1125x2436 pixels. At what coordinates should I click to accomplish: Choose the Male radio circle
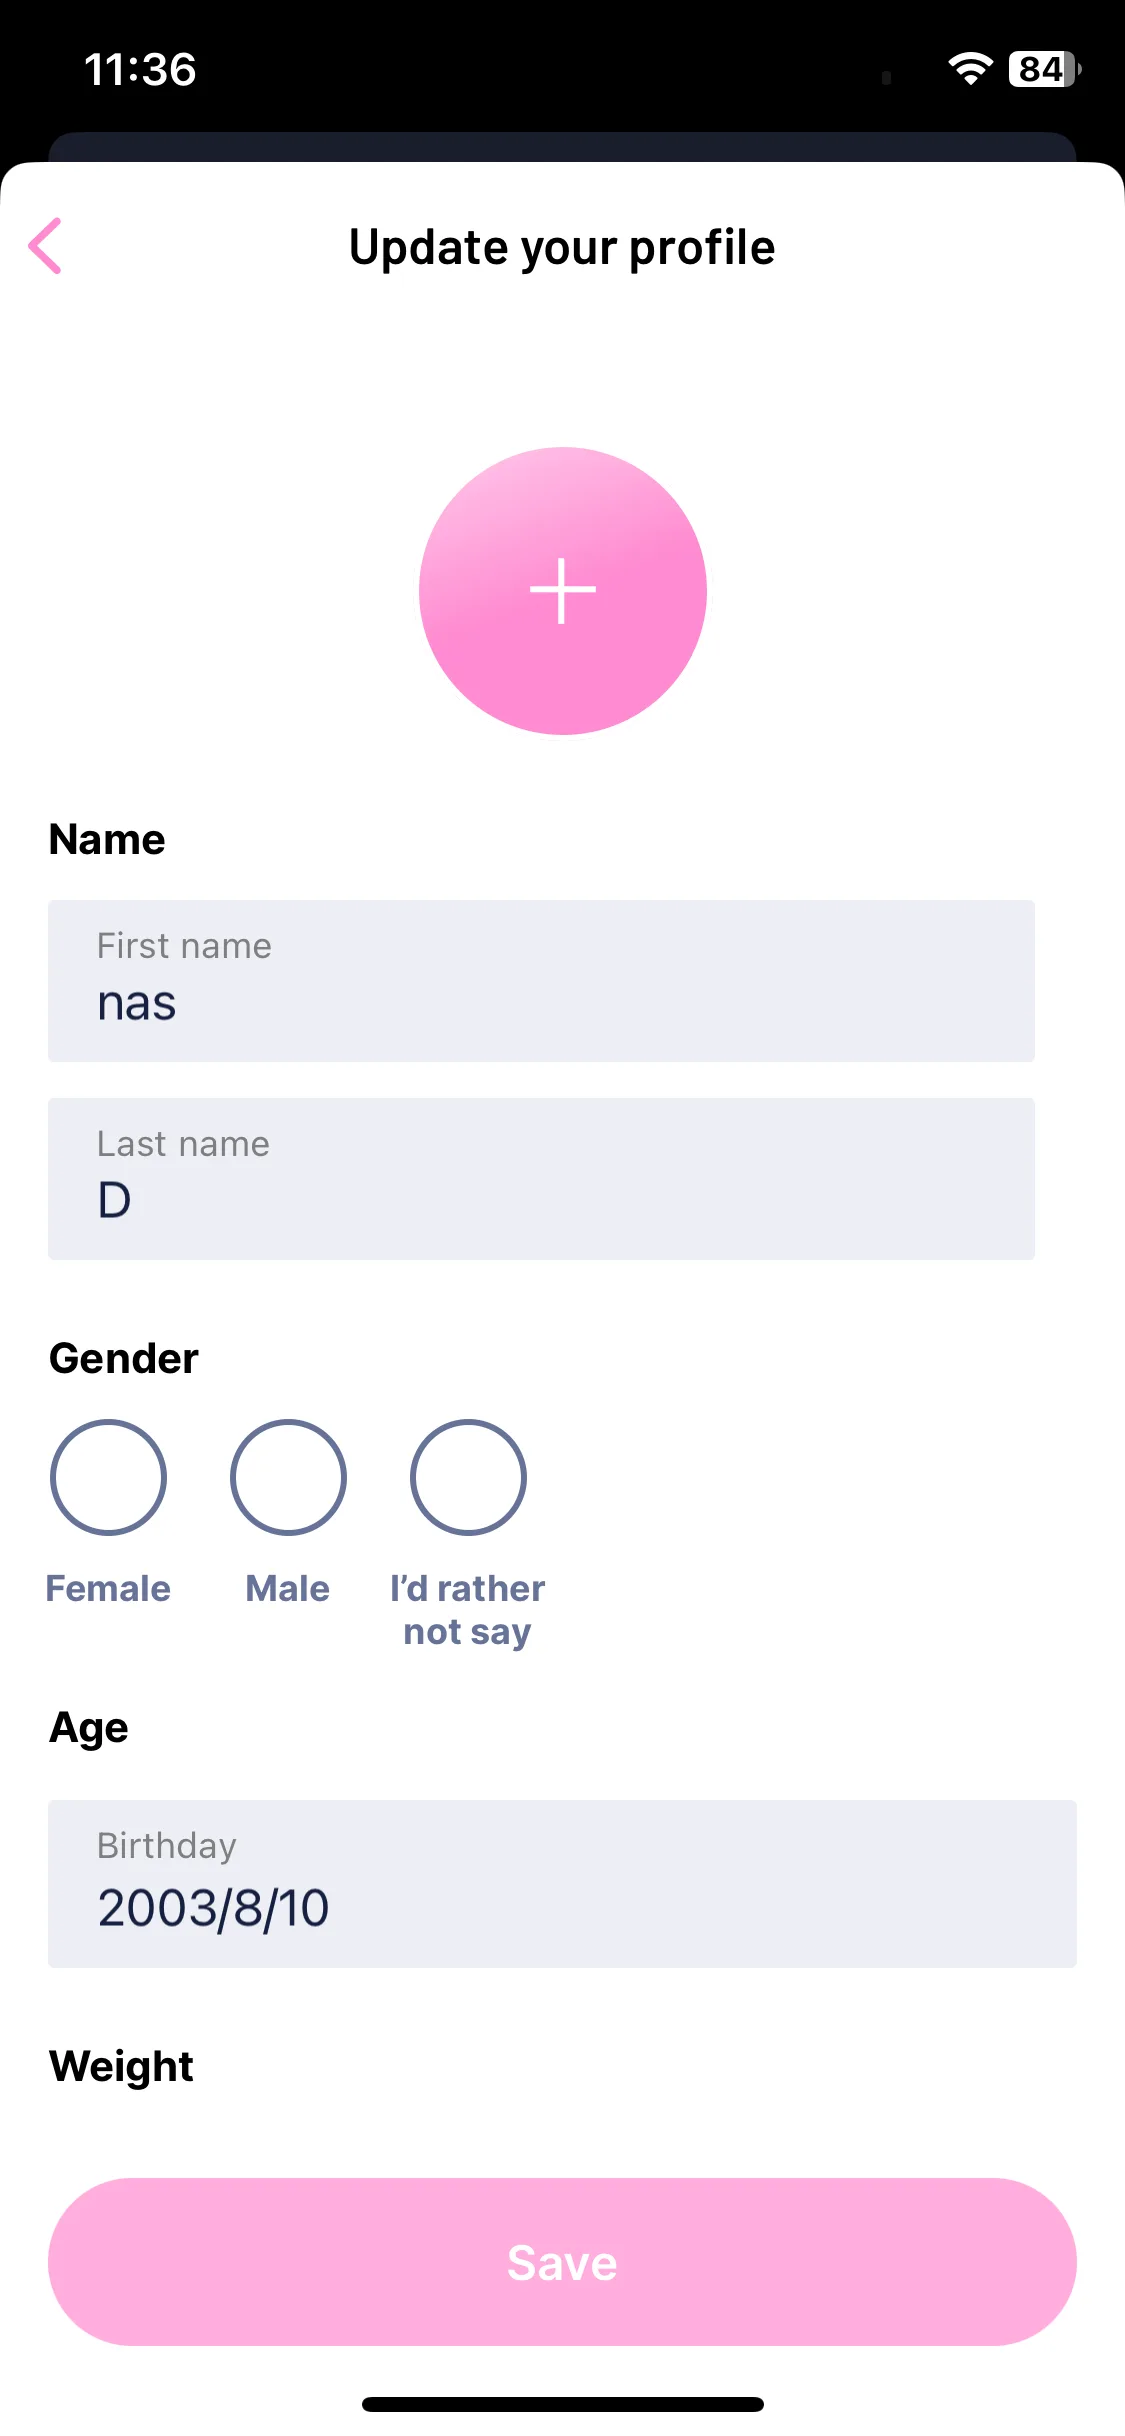(288, 1477)
